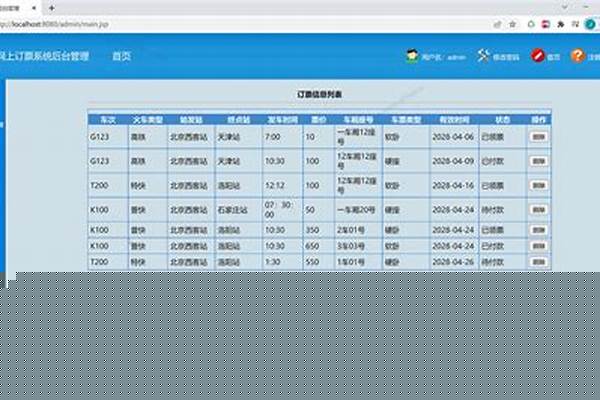This screenshot has height=400, width=600.
Task: Click the link beside the red circle icon
Action: tap(553, 57)
